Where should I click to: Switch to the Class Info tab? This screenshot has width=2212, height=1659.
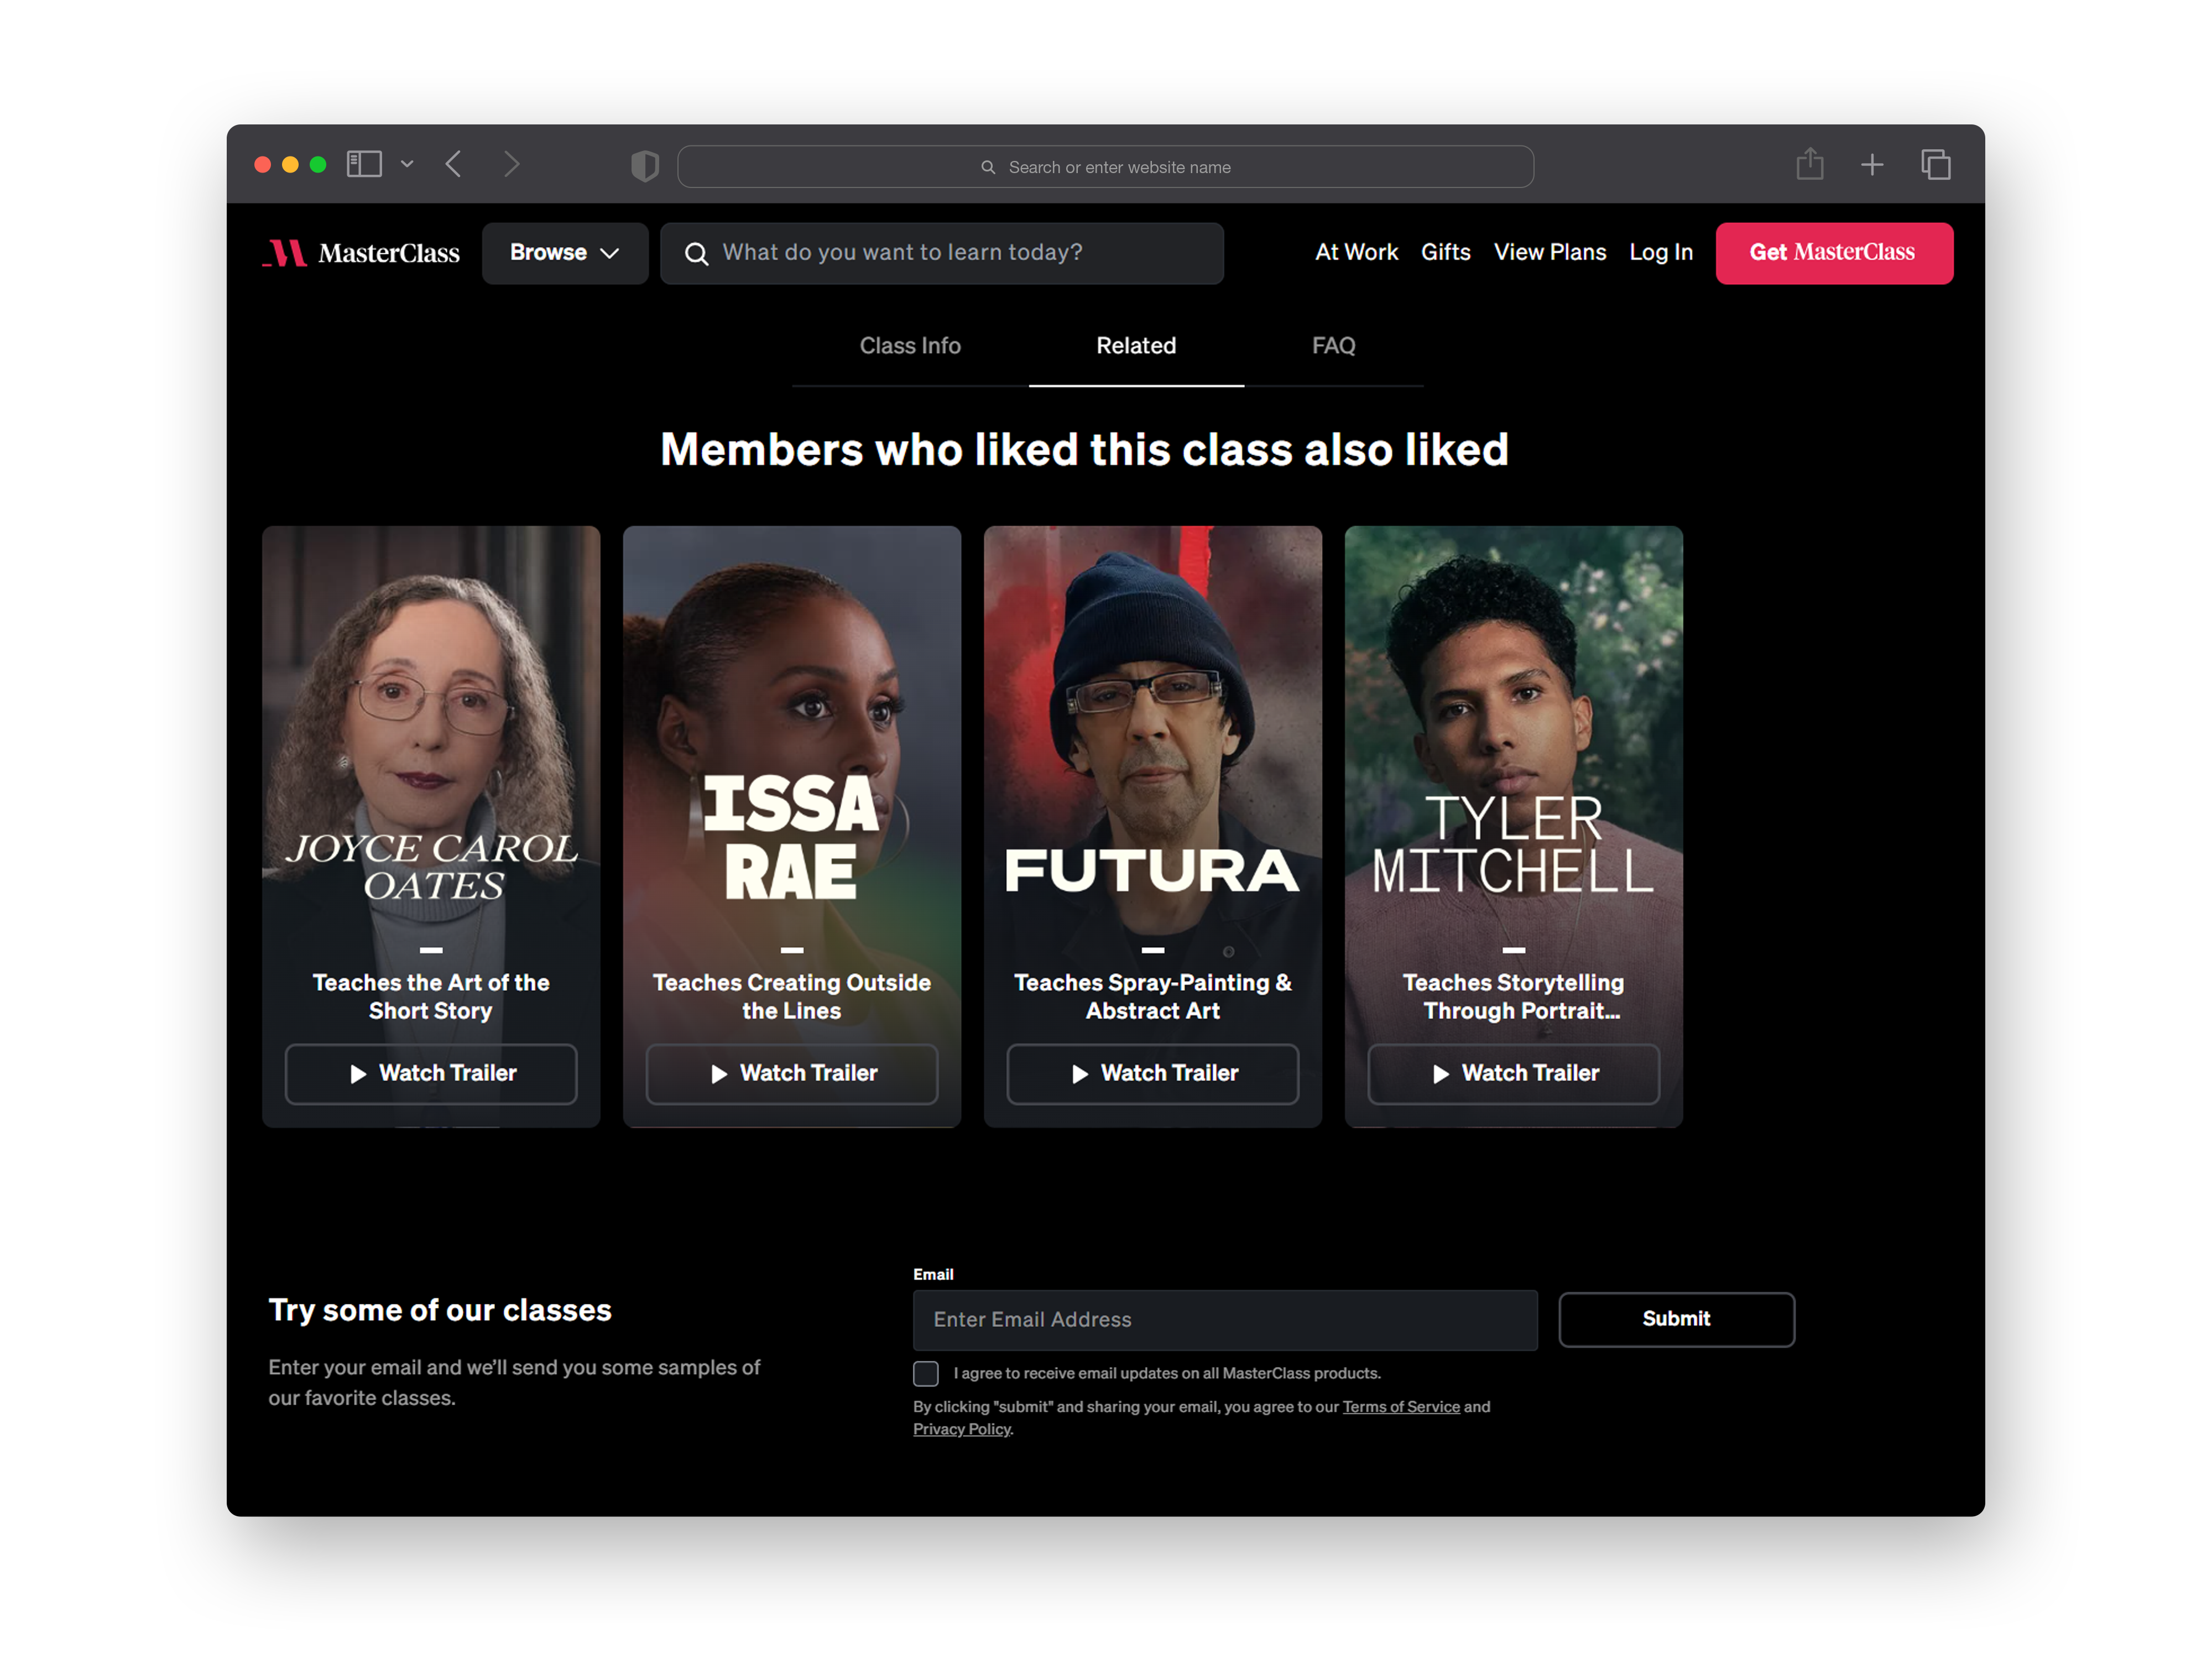pyautogui.click(x=909, y=346)
